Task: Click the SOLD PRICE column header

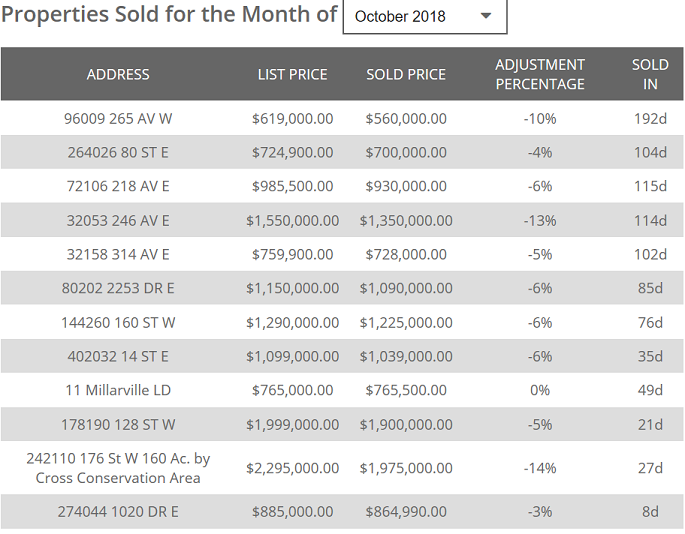Action: point(406,74)
